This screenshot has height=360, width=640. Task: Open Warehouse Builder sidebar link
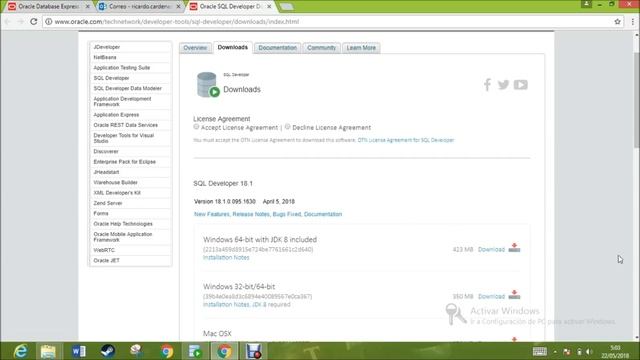[x=116, y=182]
